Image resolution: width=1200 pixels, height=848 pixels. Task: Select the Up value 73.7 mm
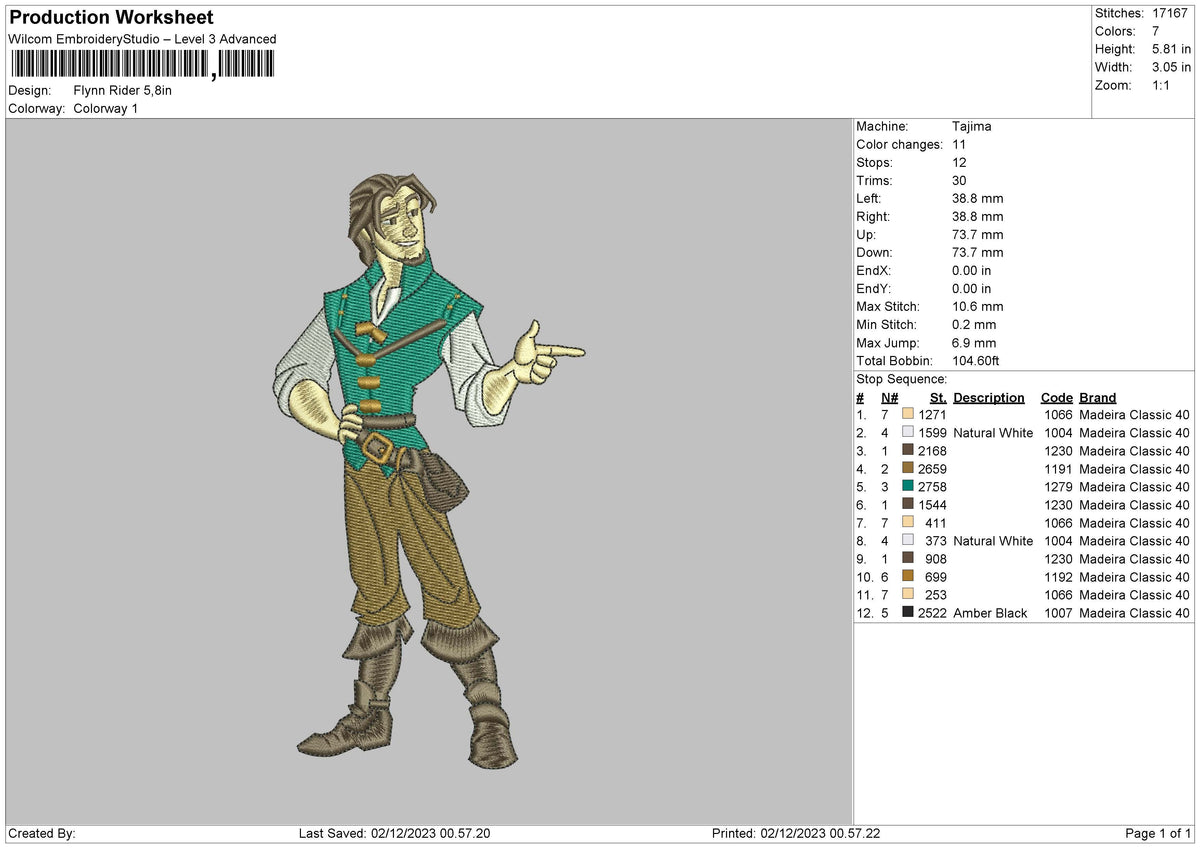point(978,235)
